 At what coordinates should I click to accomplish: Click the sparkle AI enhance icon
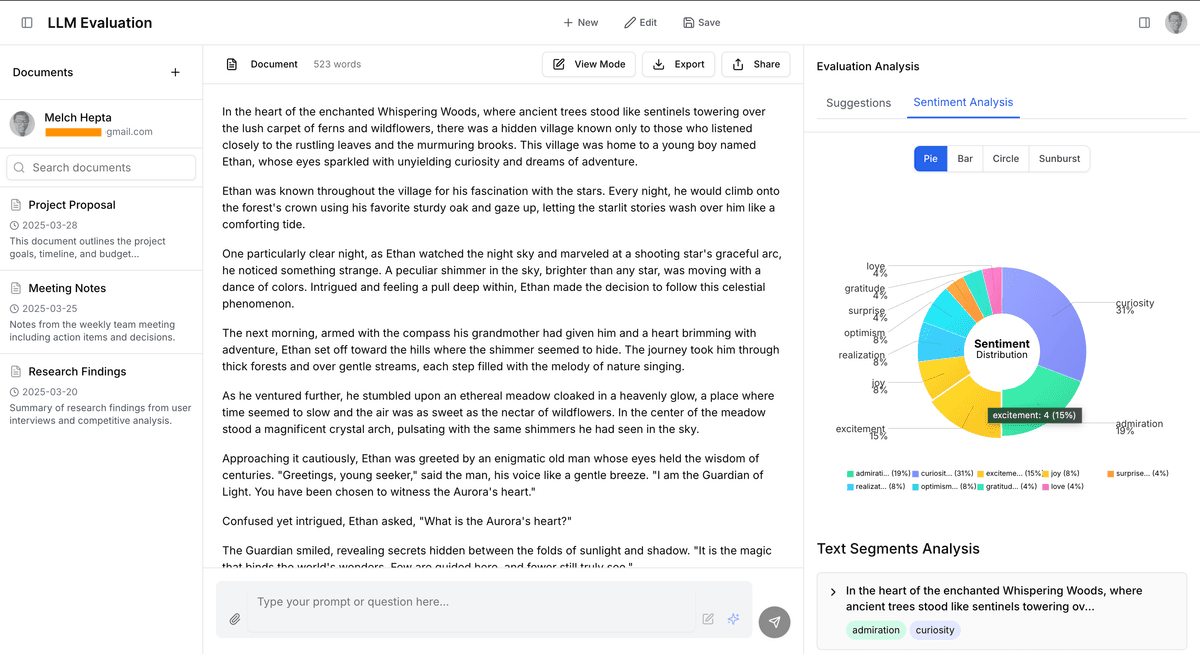point(733,619)
